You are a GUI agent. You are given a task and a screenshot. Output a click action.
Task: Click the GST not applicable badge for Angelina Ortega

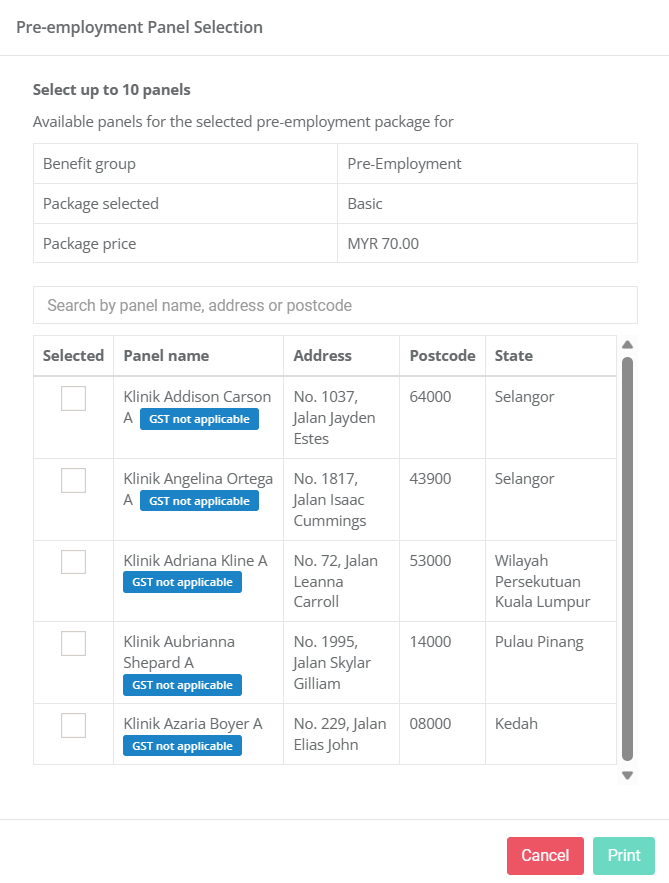pos(199,501)
